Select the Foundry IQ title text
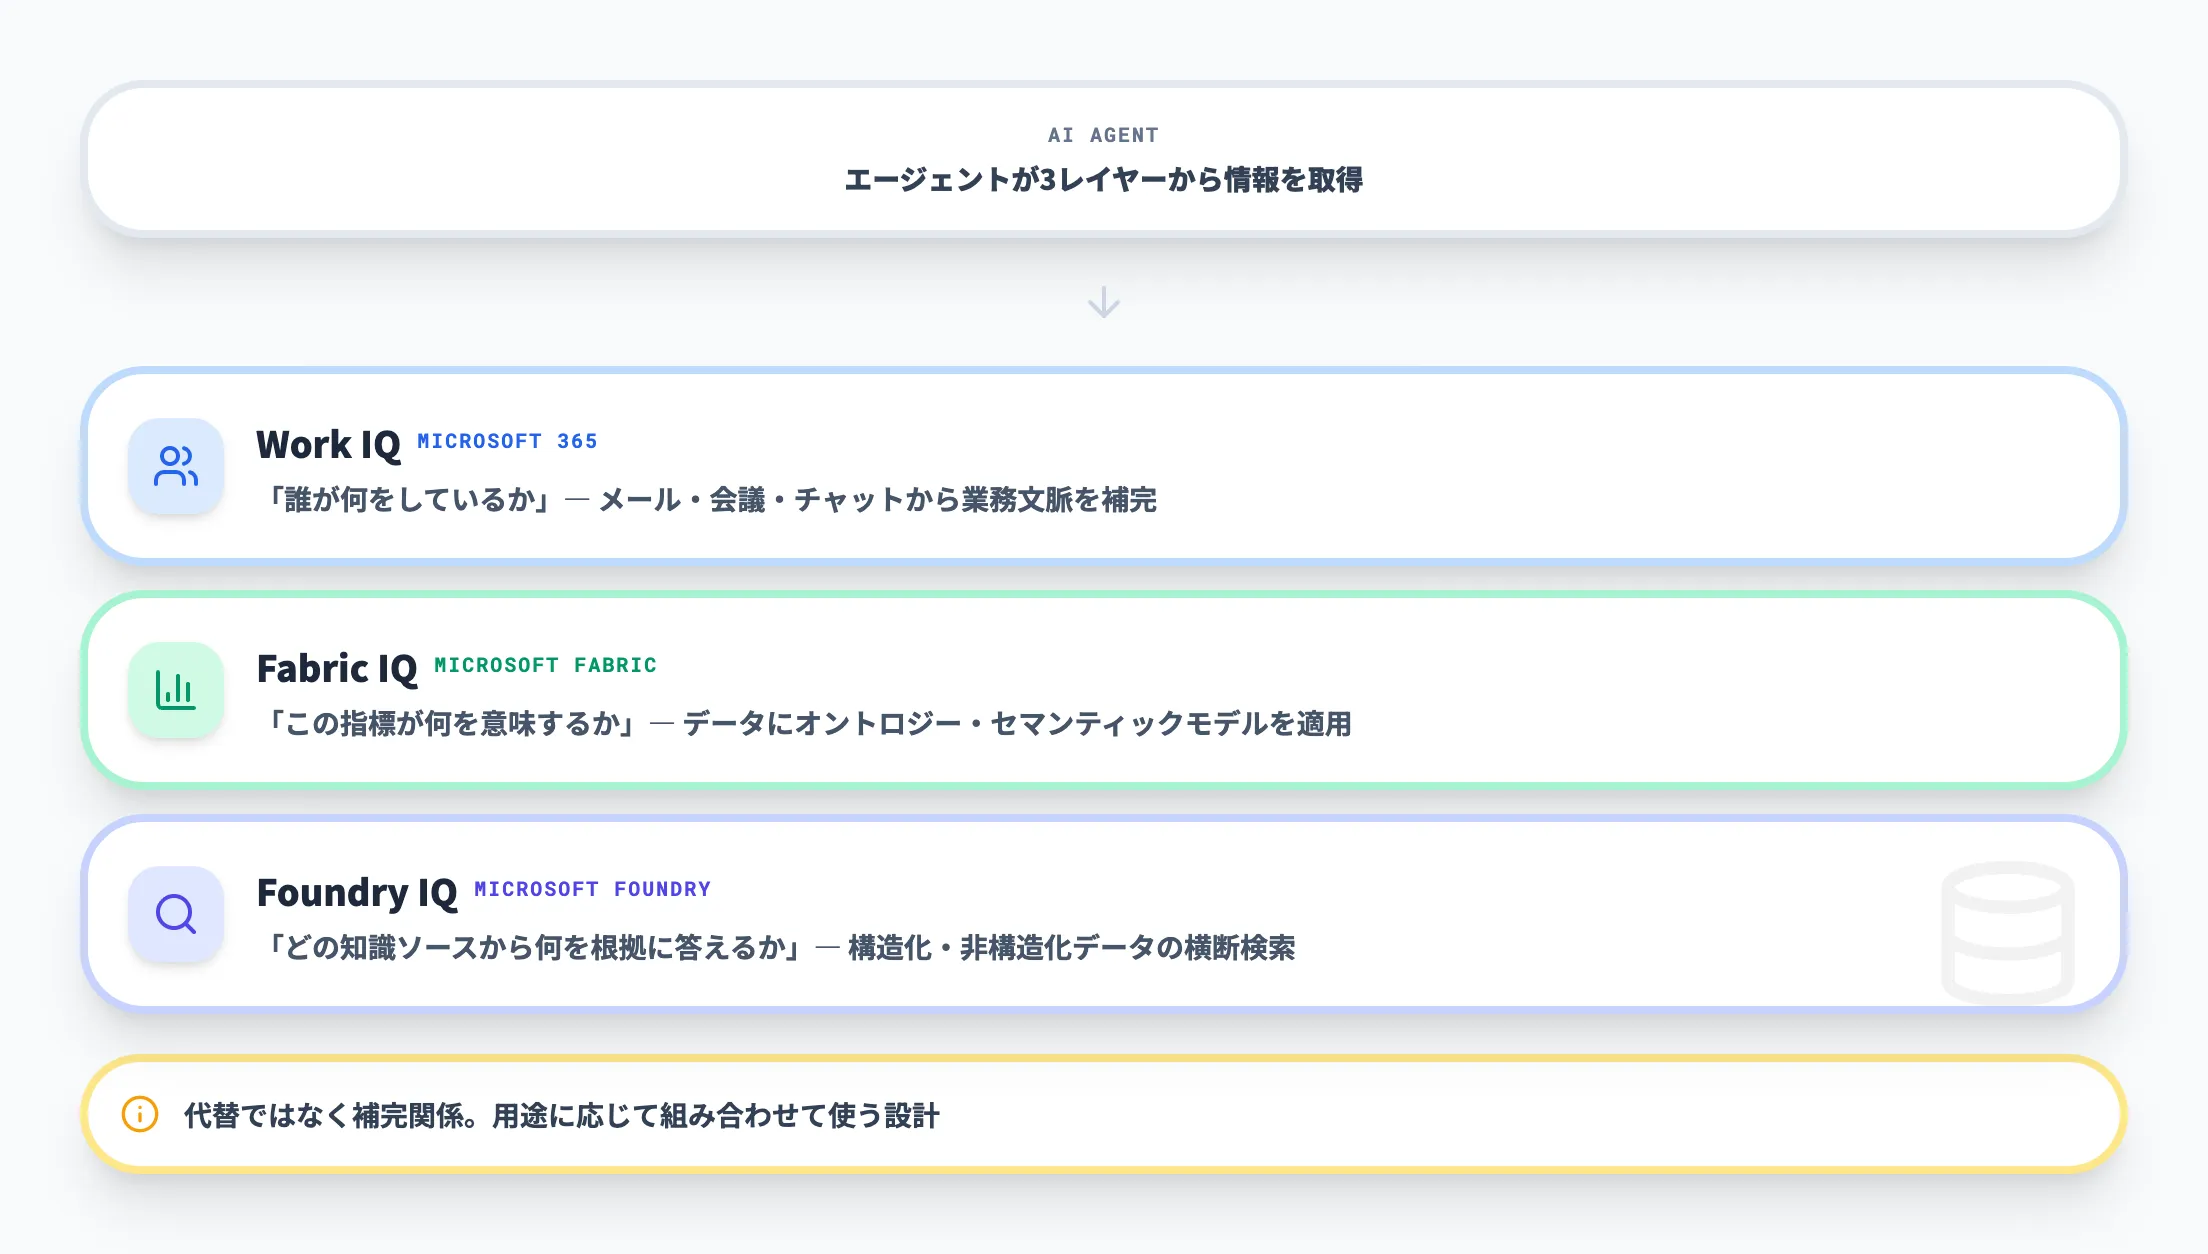This screenshot has width=2208, height=1254. pyautogui.click(x=360, y=892)
